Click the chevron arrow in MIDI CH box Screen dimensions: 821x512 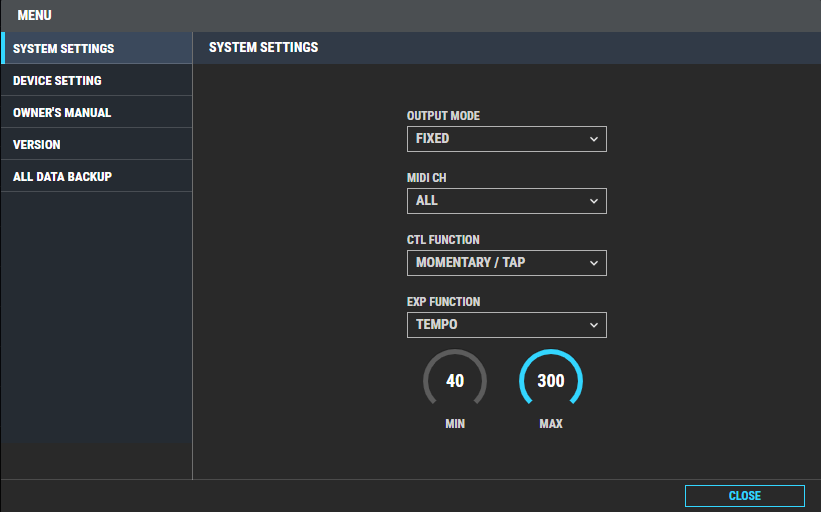(x=594, y=201)
